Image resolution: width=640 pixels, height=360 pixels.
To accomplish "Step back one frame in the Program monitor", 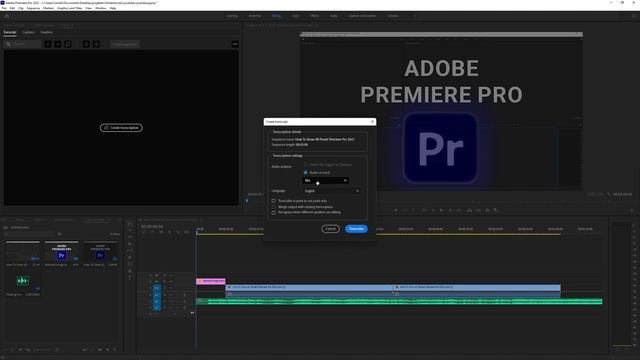I will (433, 210).
